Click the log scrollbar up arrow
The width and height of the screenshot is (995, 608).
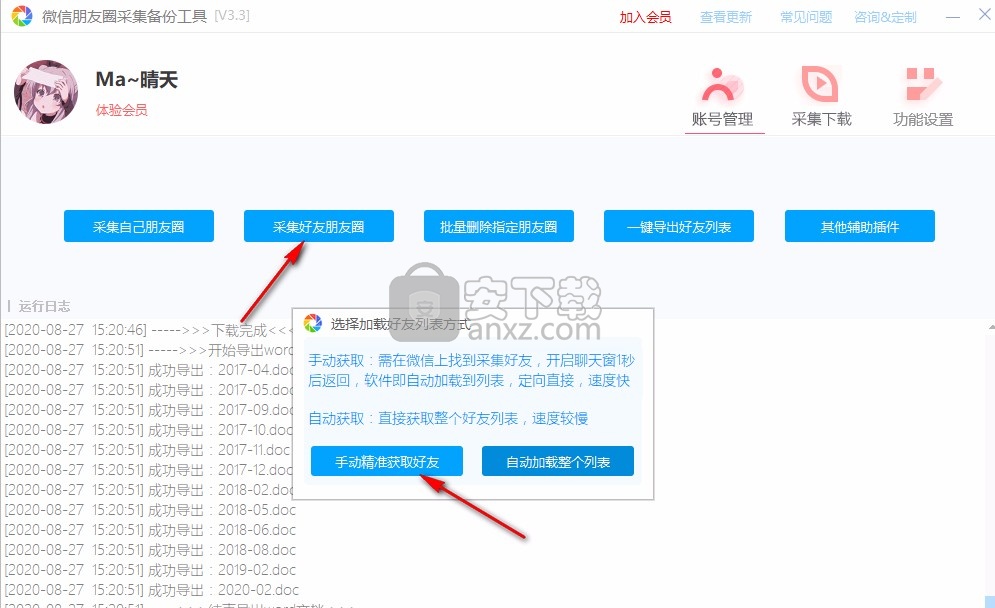[991, 326]
